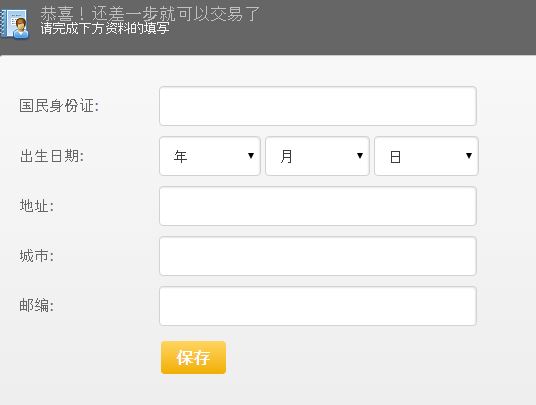
Task: Click the 请完成下方资料的填写 subtitle text
Action: tap(105, 28)
